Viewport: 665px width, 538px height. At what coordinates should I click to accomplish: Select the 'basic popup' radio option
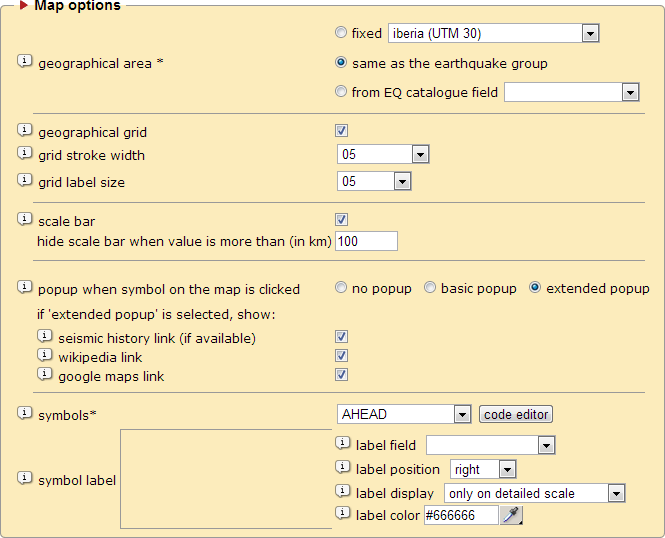pos(430,288)
